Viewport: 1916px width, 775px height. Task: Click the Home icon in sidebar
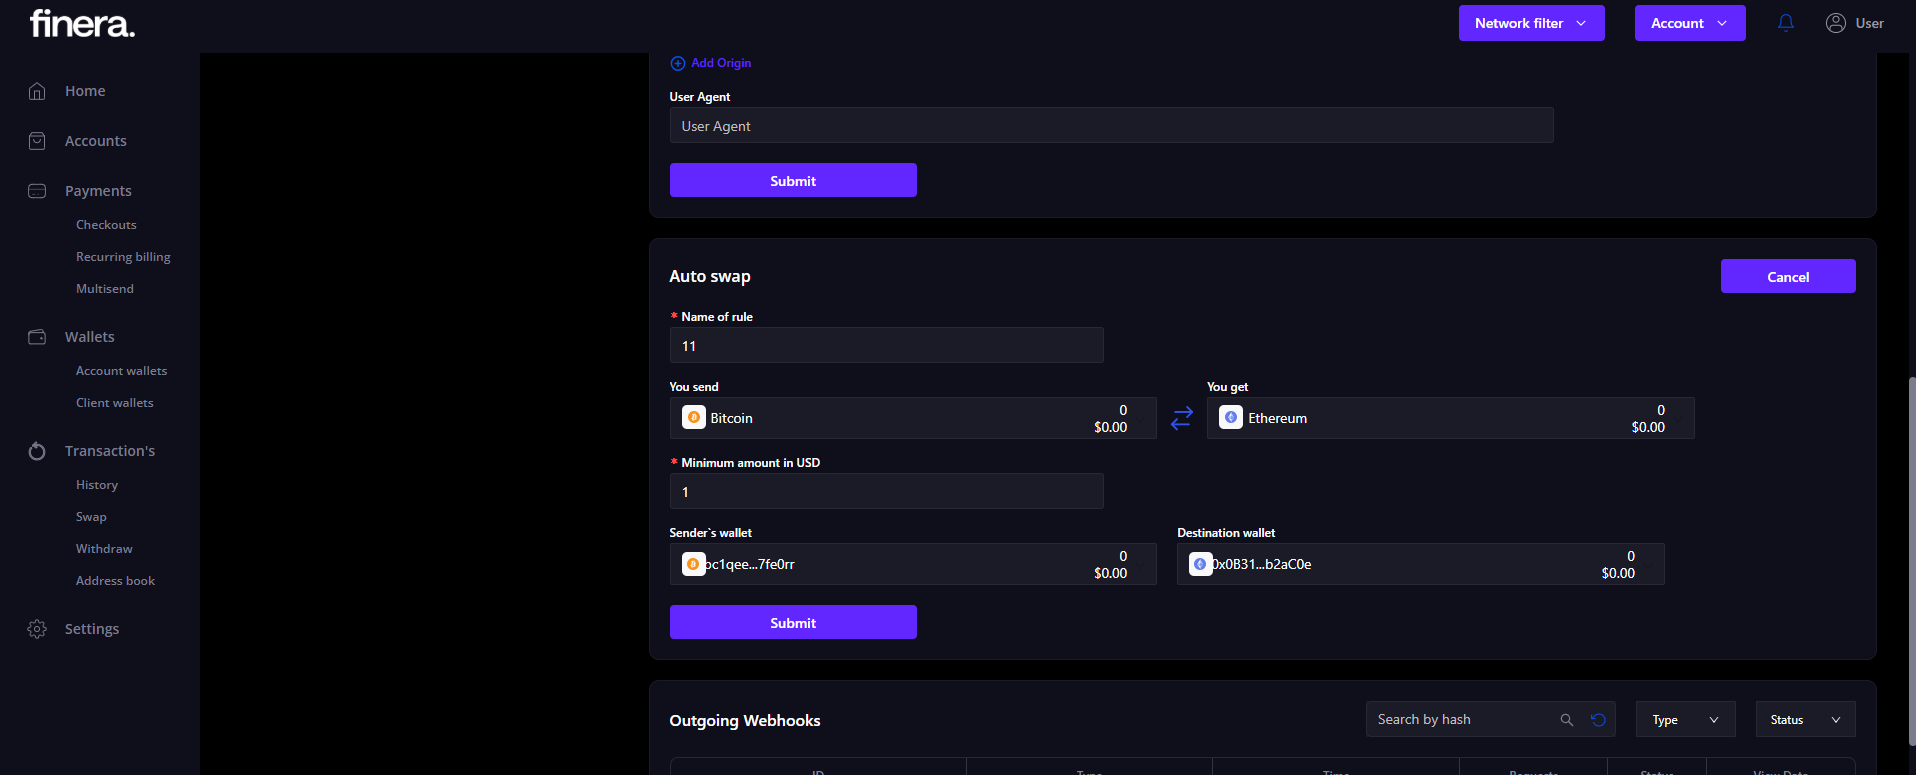[37, 91]
